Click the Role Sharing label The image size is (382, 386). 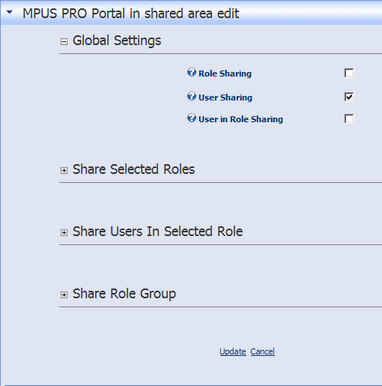[225, 74]
